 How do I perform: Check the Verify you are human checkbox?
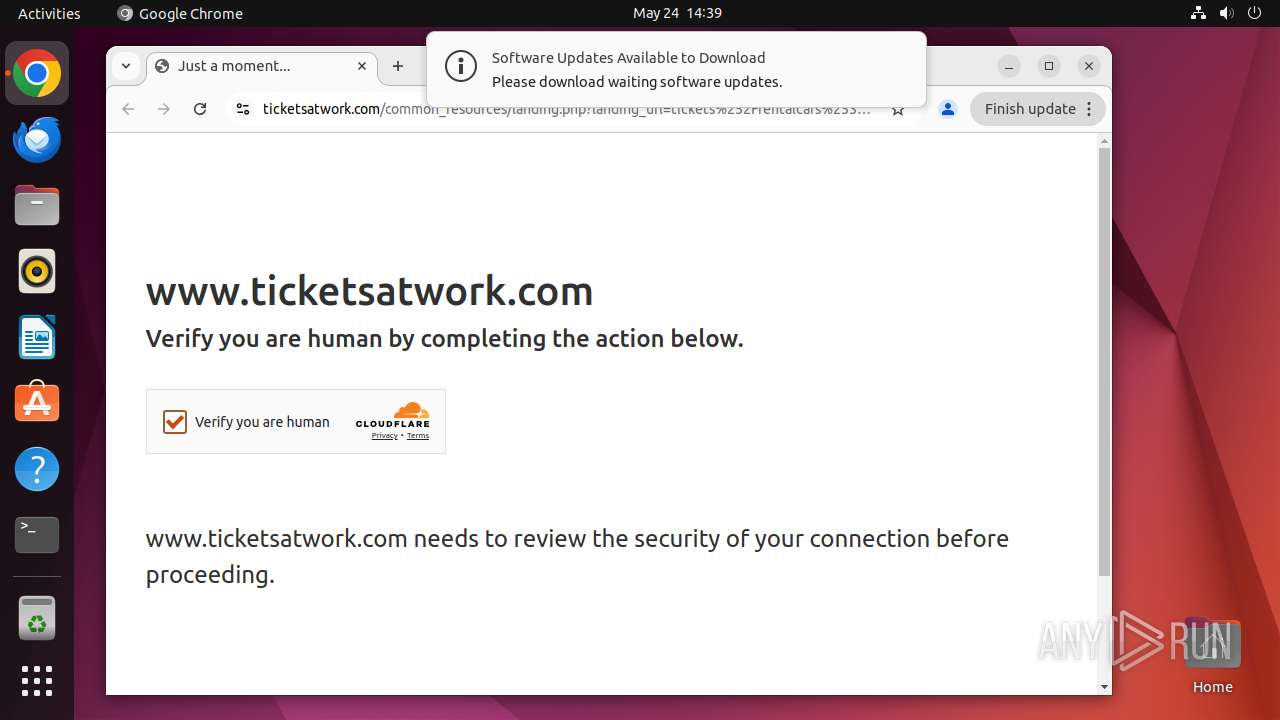pos(175,422)
